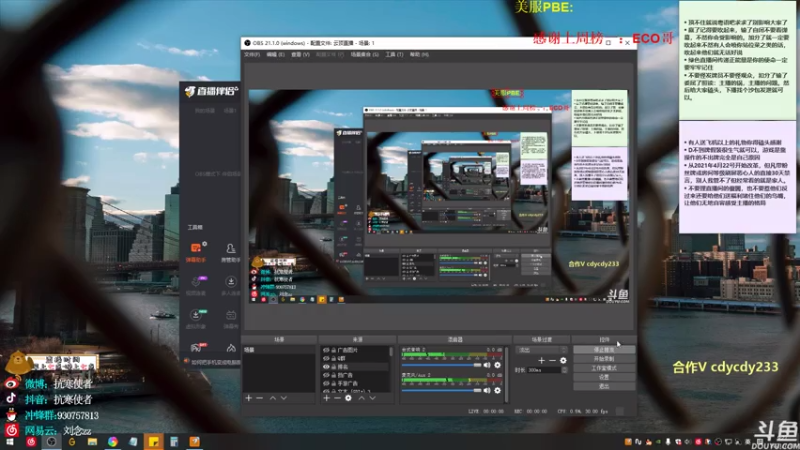This screenshot has height=450, width=800.
Task: Open NetEase Cloud Music from the taskbar
Action: coord(31,442)
